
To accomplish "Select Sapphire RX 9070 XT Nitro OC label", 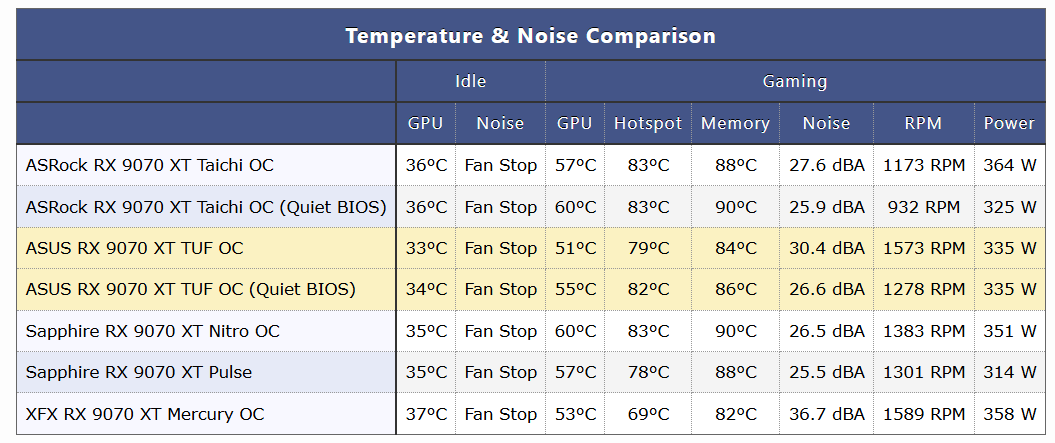I will tap(153, 331).
